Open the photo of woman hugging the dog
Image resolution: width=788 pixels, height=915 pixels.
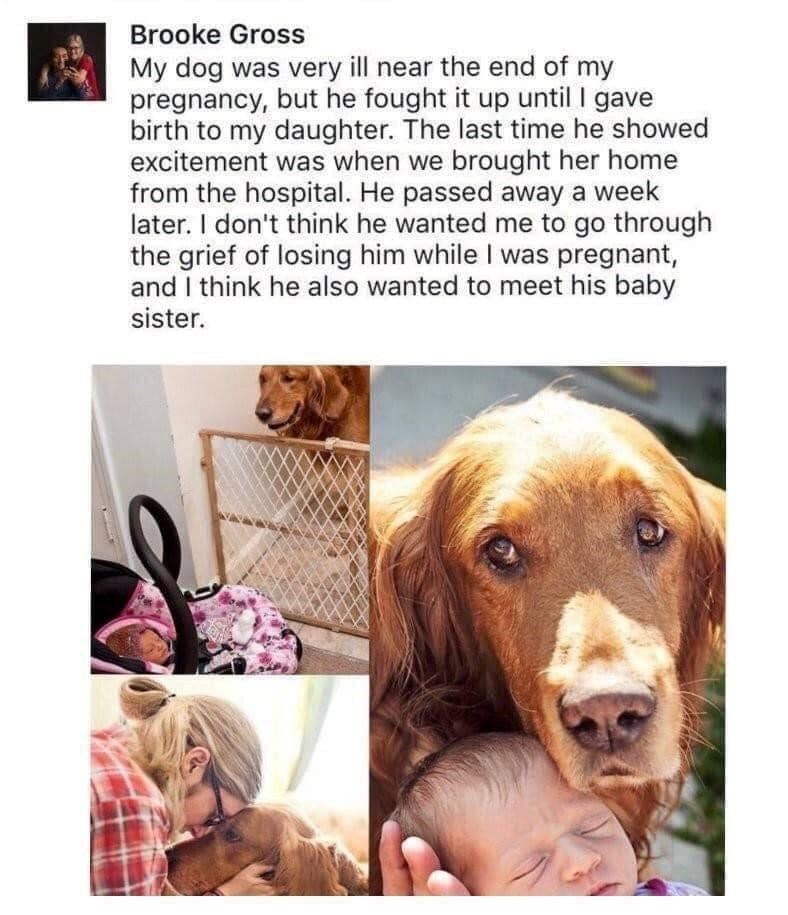[x=230, y=786]
